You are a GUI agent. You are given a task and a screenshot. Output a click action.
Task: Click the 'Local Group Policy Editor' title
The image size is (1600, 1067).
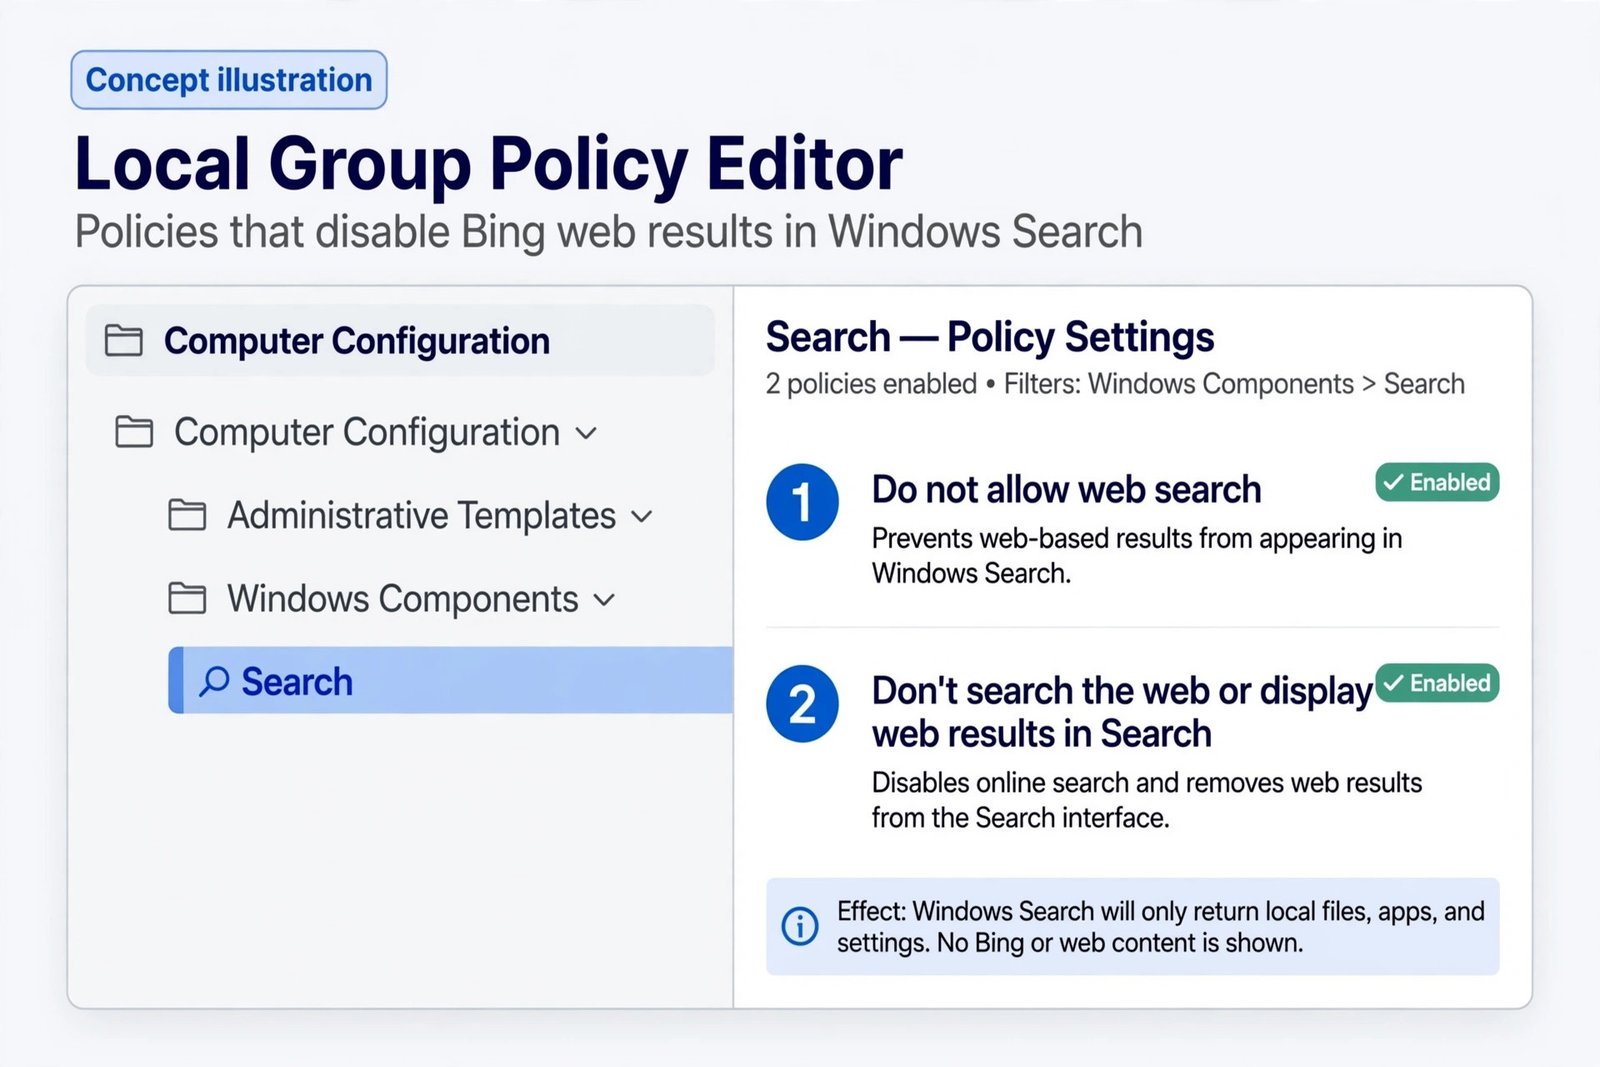click(x=489, y=163)
